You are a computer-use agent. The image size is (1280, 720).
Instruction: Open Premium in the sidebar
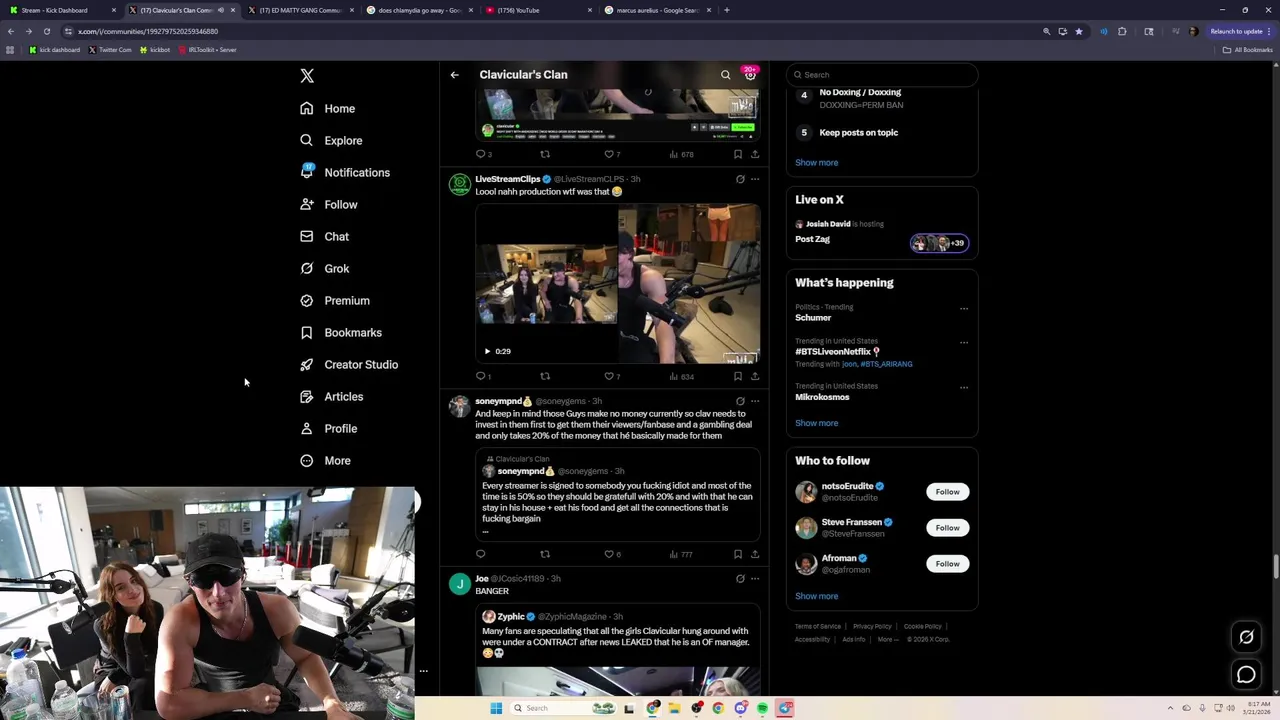335,300
